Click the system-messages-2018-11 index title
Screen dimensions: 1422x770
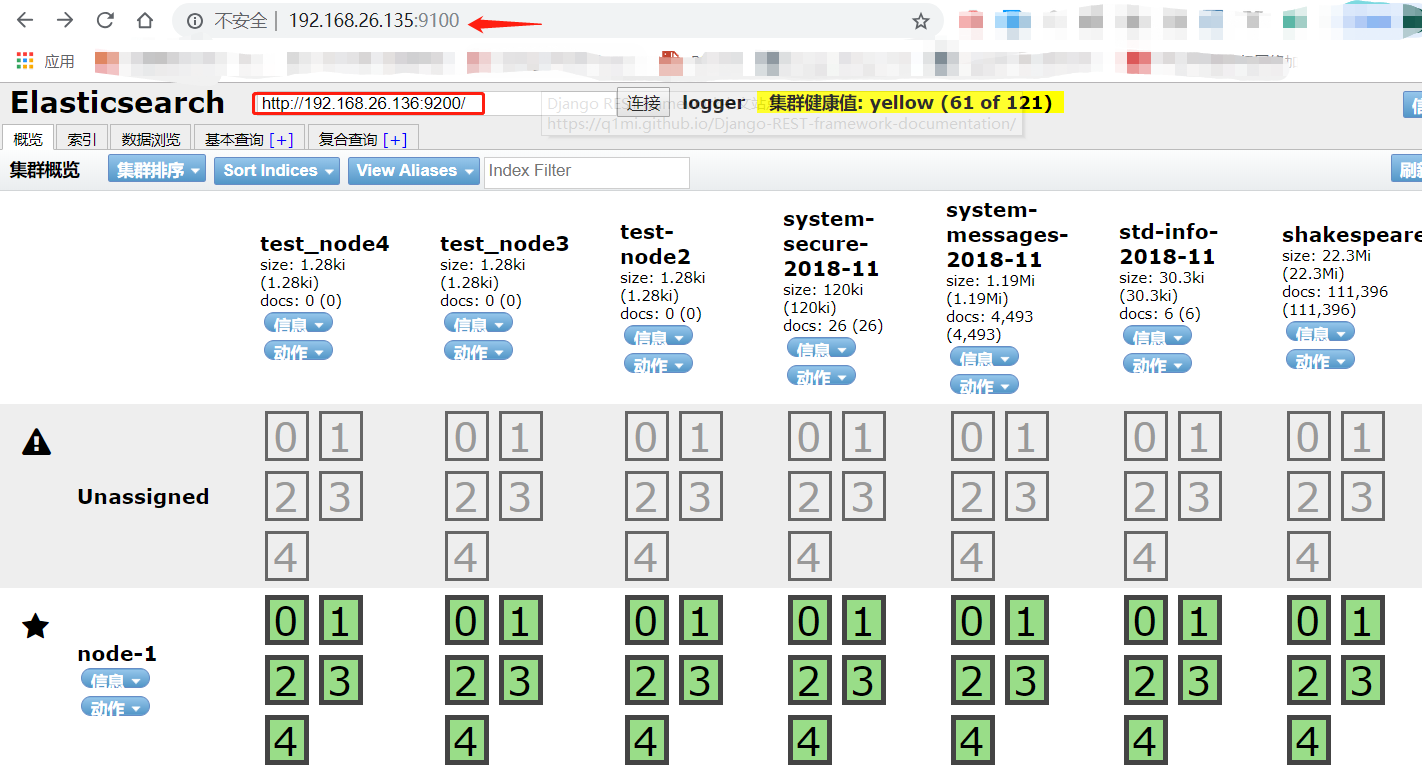1007,235
